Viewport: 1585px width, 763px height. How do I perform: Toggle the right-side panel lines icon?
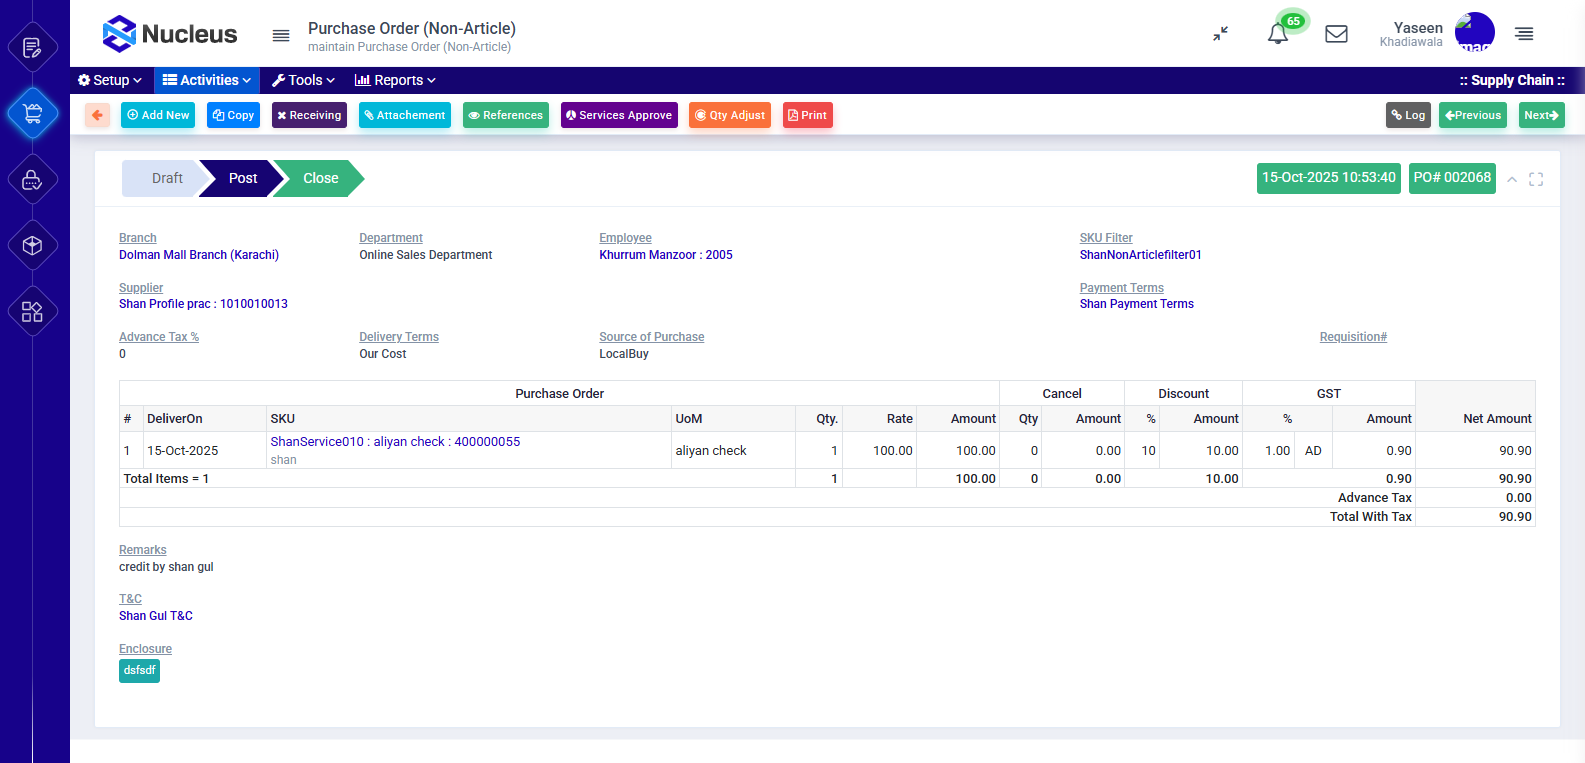click(x=1524, y=34)
